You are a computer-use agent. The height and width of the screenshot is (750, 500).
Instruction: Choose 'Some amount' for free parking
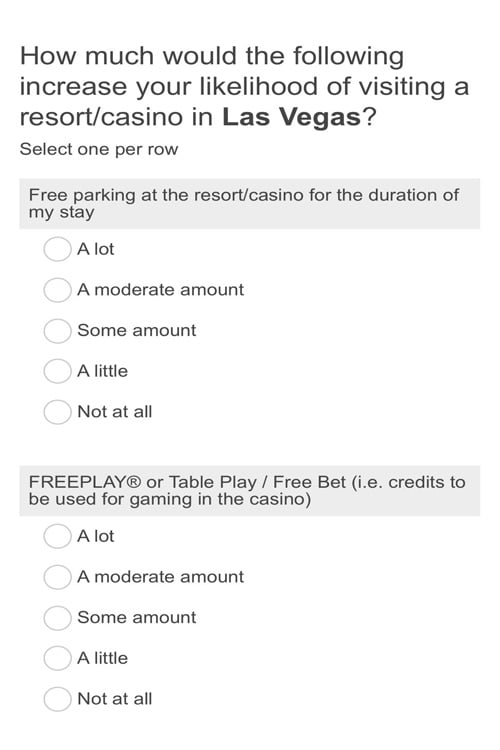[x=57, y=331]
